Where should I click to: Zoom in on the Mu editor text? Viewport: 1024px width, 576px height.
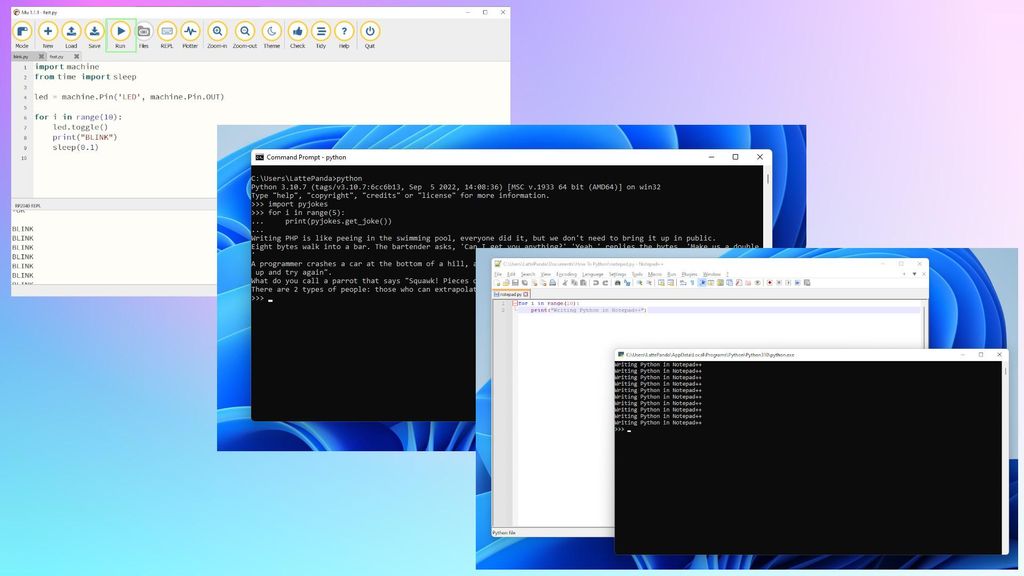pyautogui.click(x=217, y=32)
